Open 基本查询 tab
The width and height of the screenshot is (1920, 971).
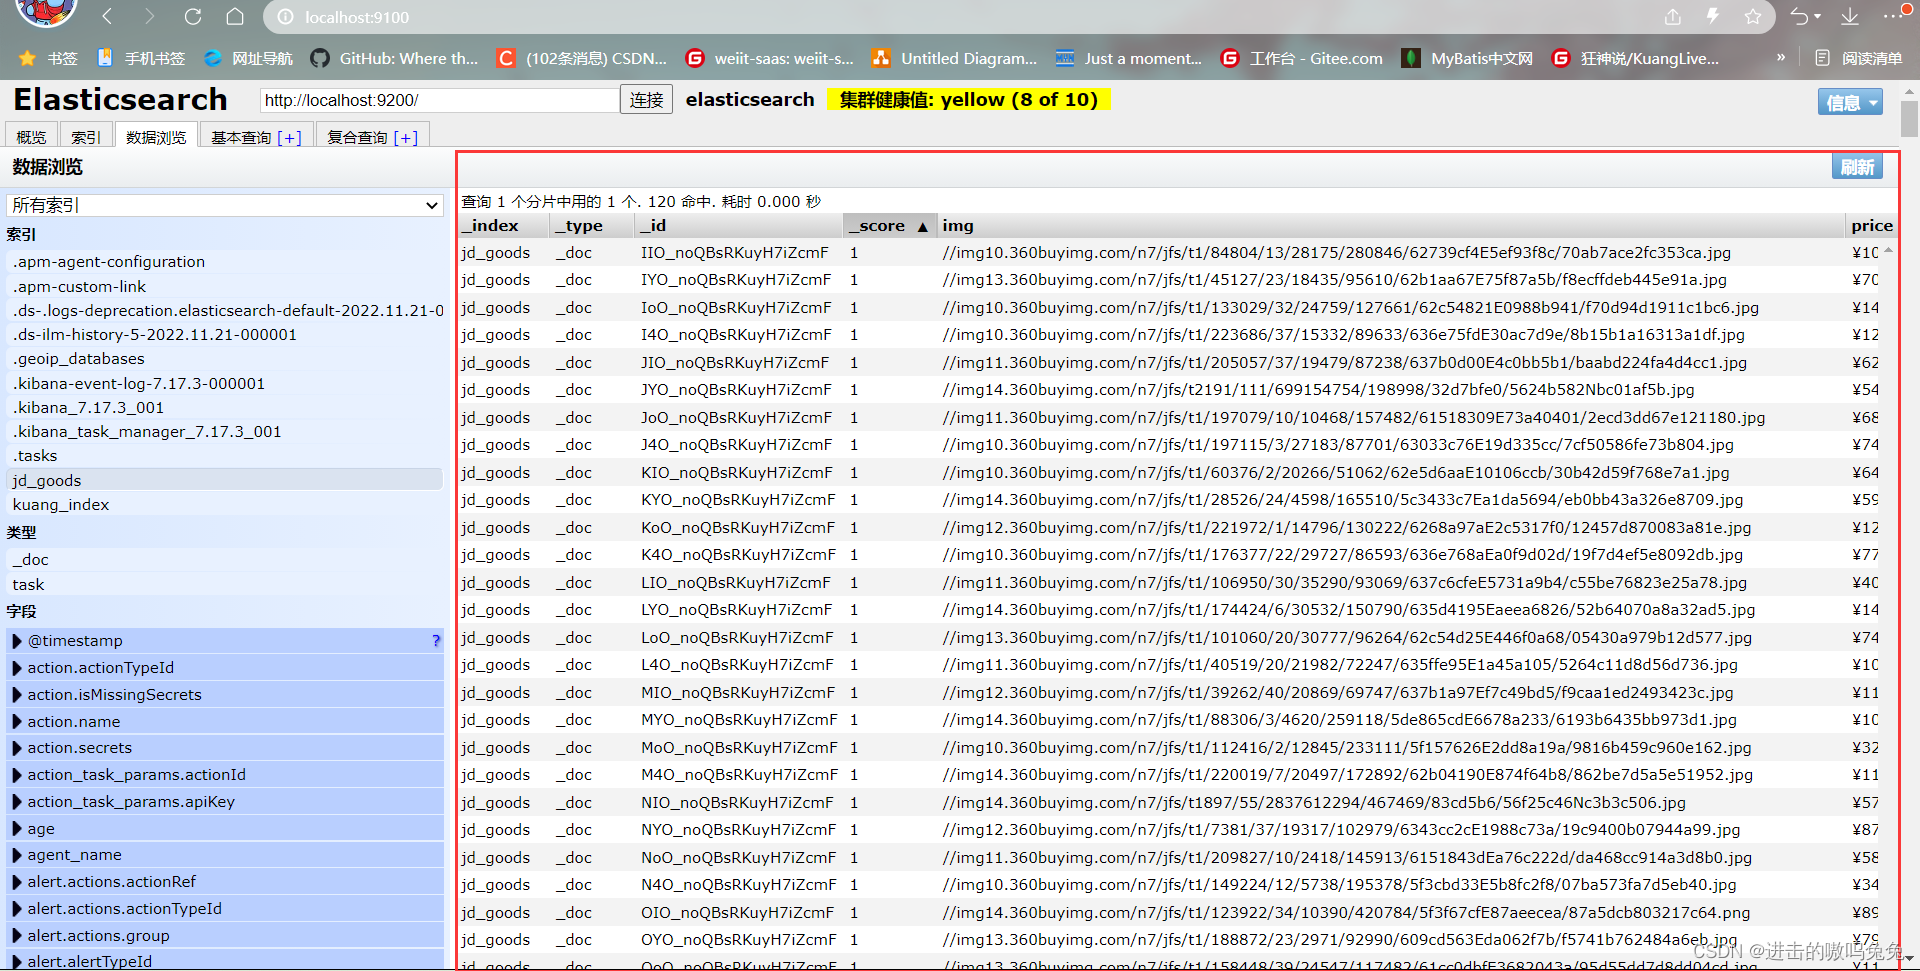pos(256,137)
